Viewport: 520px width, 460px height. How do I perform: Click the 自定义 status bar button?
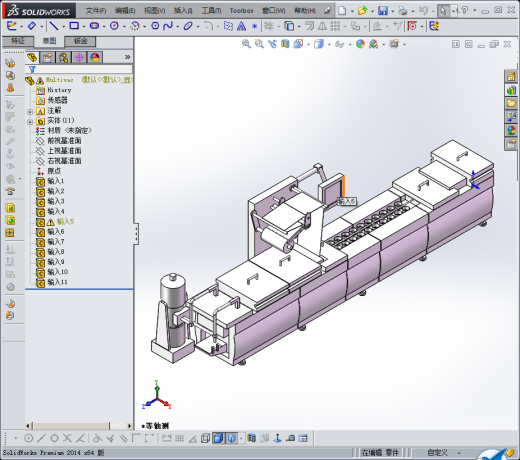[437, 453]
